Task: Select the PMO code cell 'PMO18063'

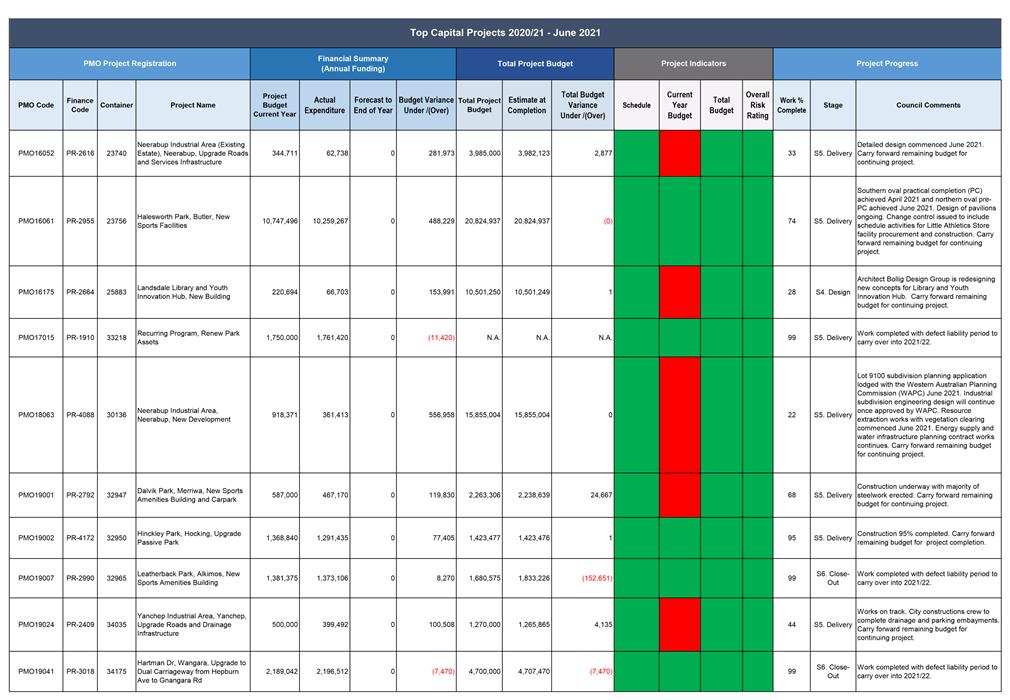Action: pos(36,415)
